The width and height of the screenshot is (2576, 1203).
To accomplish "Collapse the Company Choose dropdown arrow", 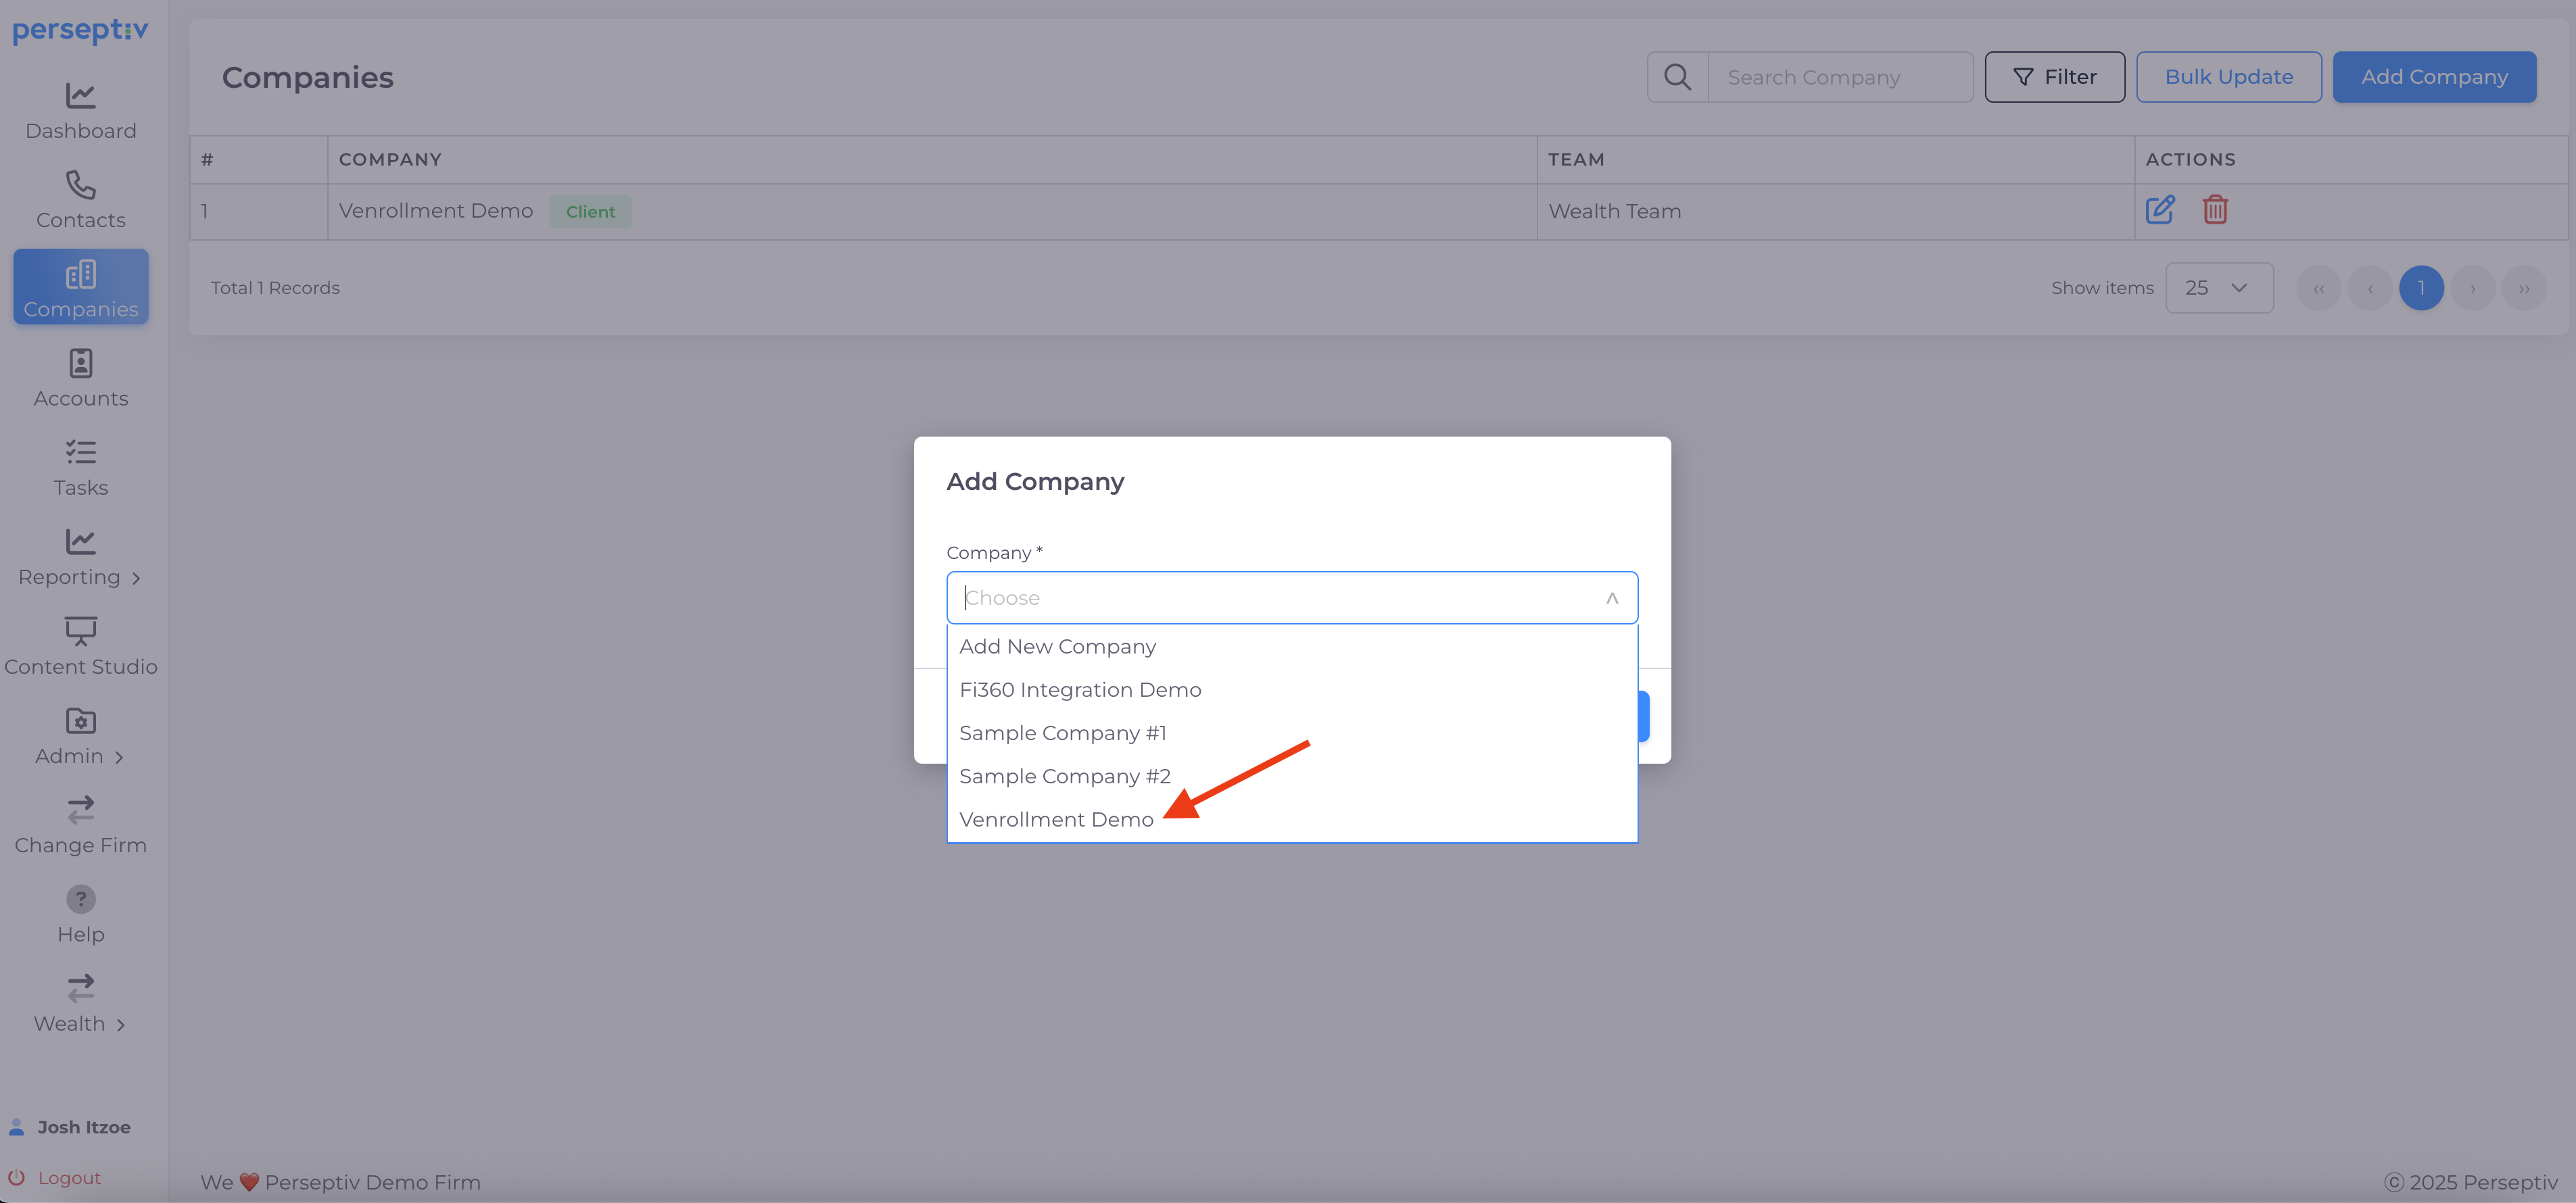I will click(x=1611, y=598).
